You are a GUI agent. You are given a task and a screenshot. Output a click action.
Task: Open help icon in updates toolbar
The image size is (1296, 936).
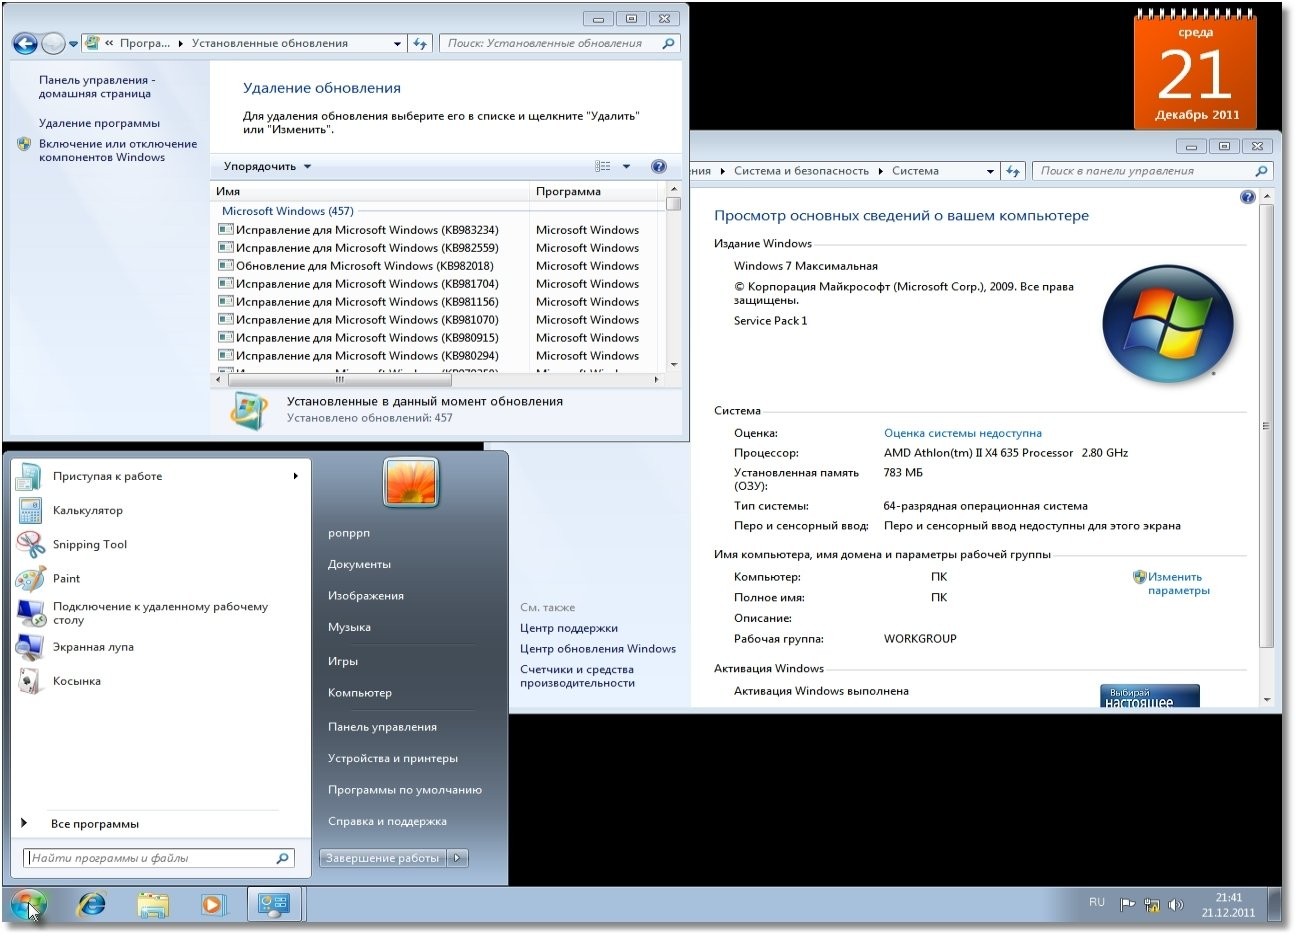(x=658, y=166)
